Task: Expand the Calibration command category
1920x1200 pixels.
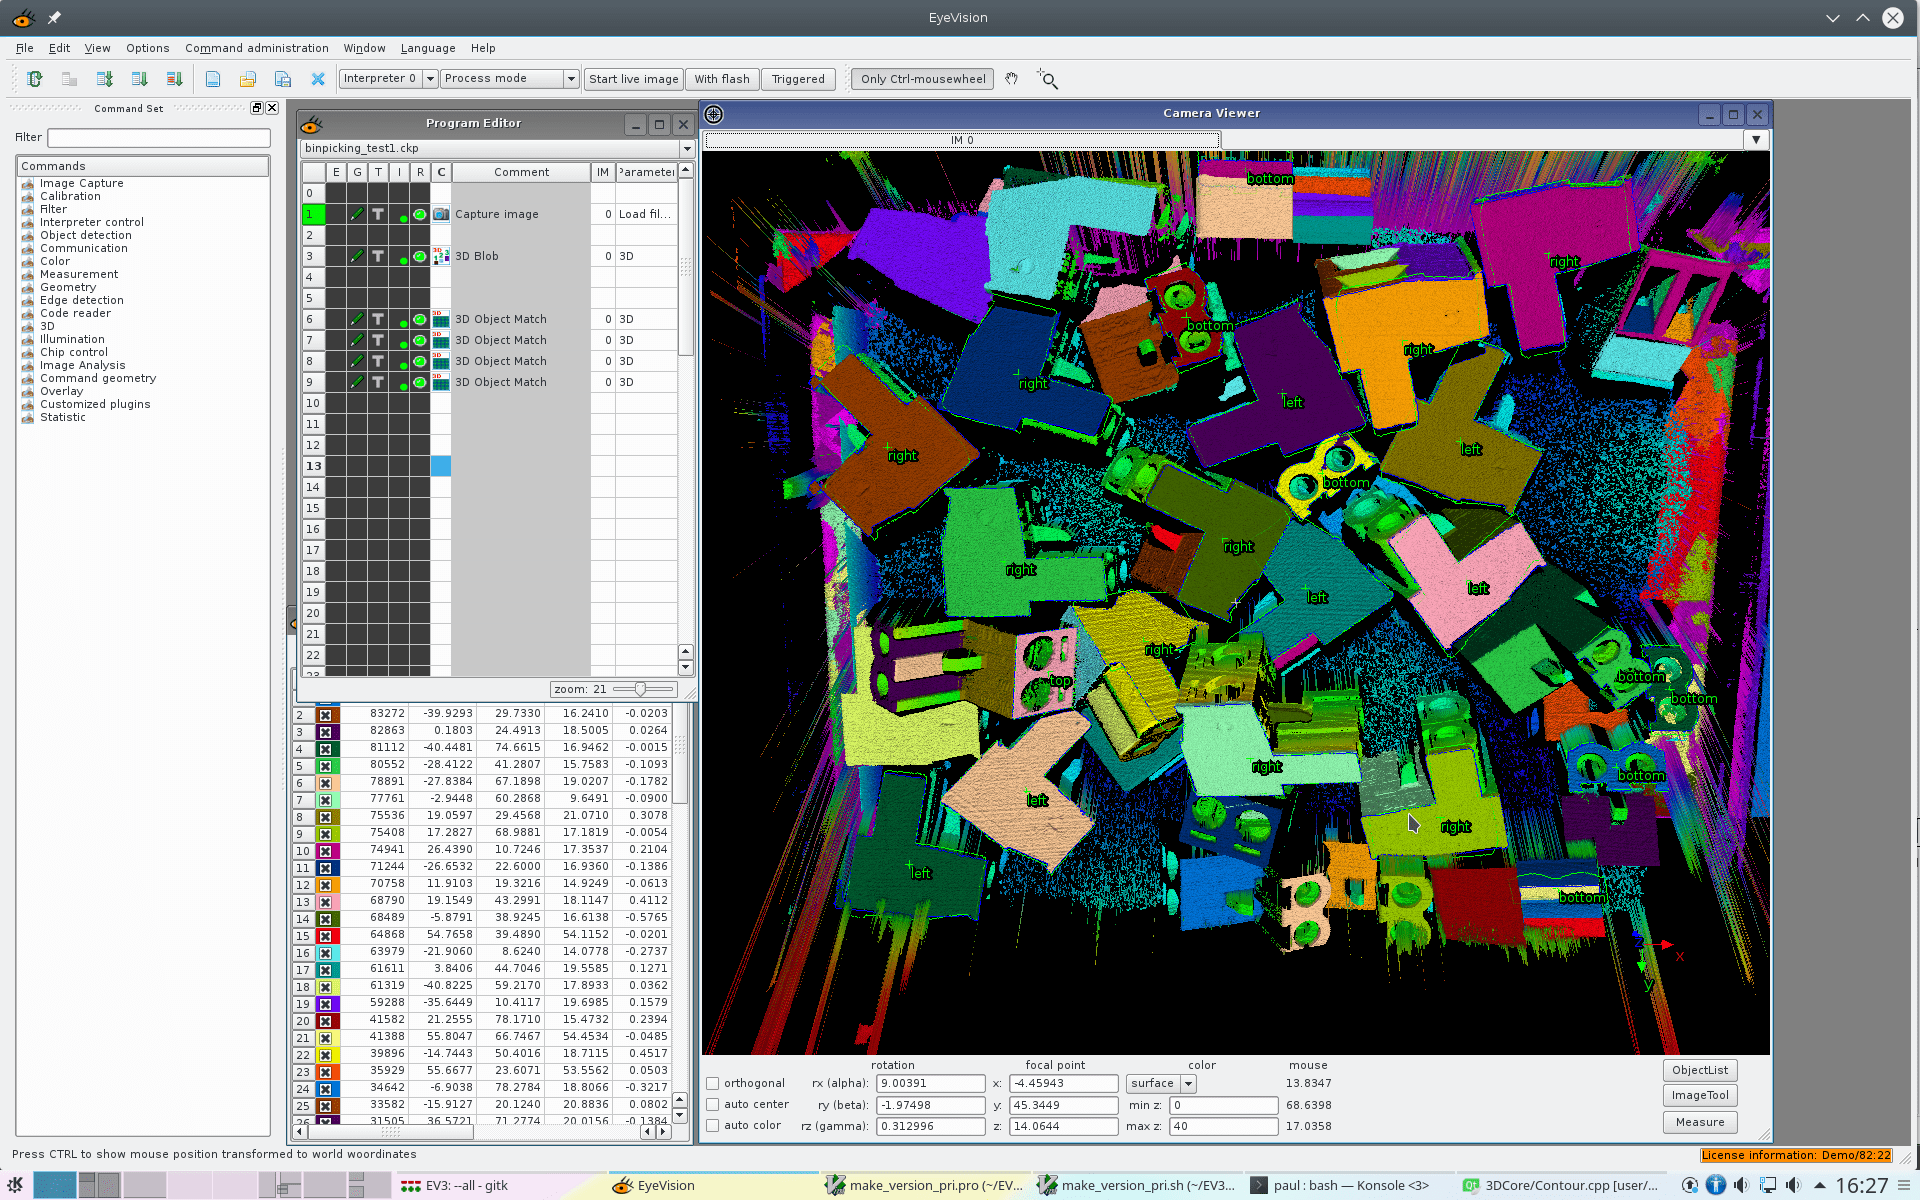Action: tap(70, 196)
